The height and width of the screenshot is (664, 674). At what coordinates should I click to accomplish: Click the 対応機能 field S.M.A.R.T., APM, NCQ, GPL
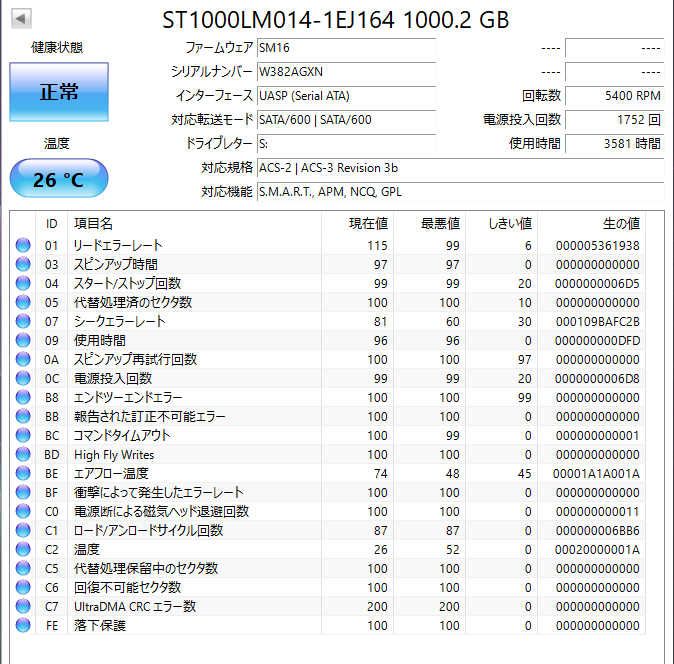tap(461, 192)
